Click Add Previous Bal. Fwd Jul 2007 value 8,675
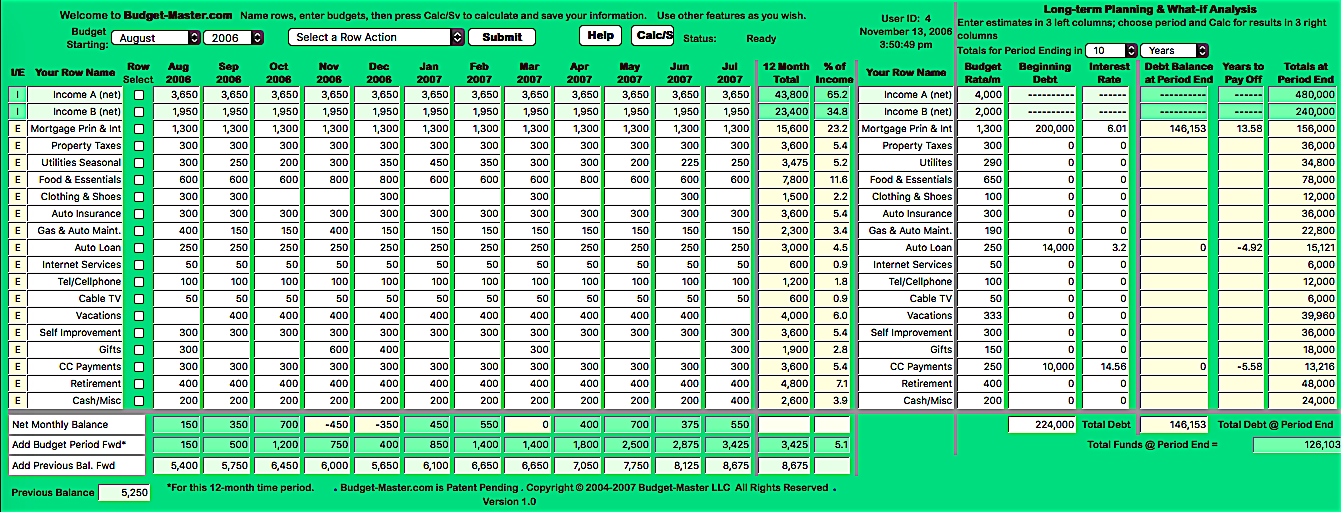Screen dimensions: 1341x512 click(x=730, y=466)
